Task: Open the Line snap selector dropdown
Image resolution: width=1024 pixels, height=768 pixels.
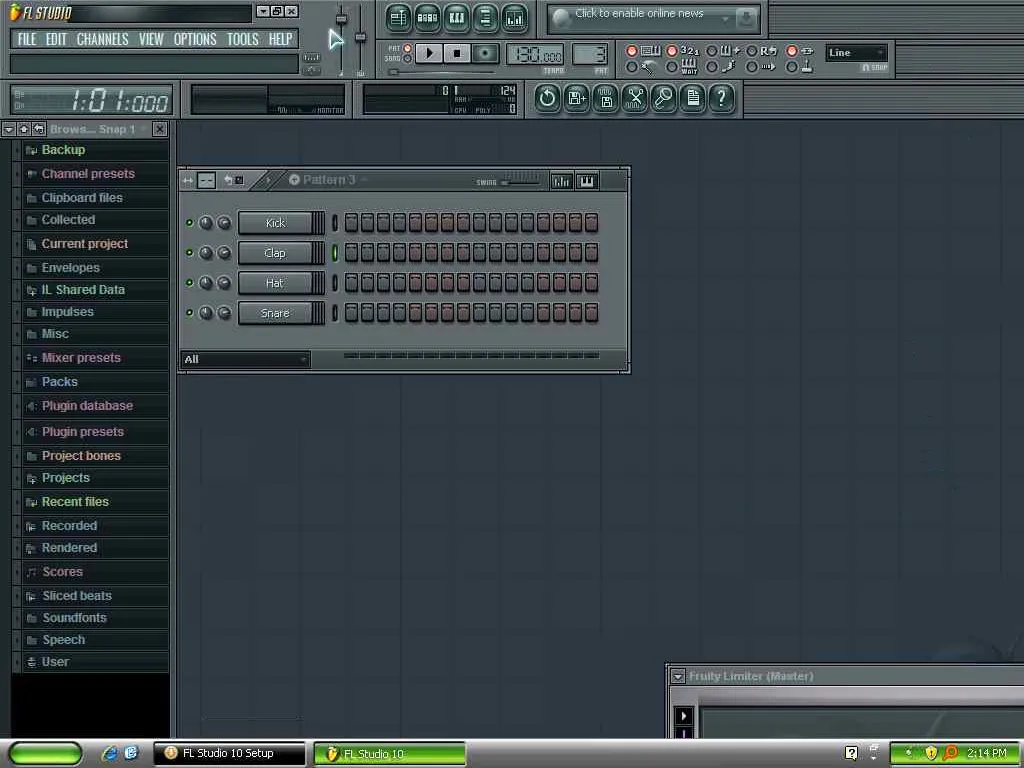Action: tap(856, 53)
